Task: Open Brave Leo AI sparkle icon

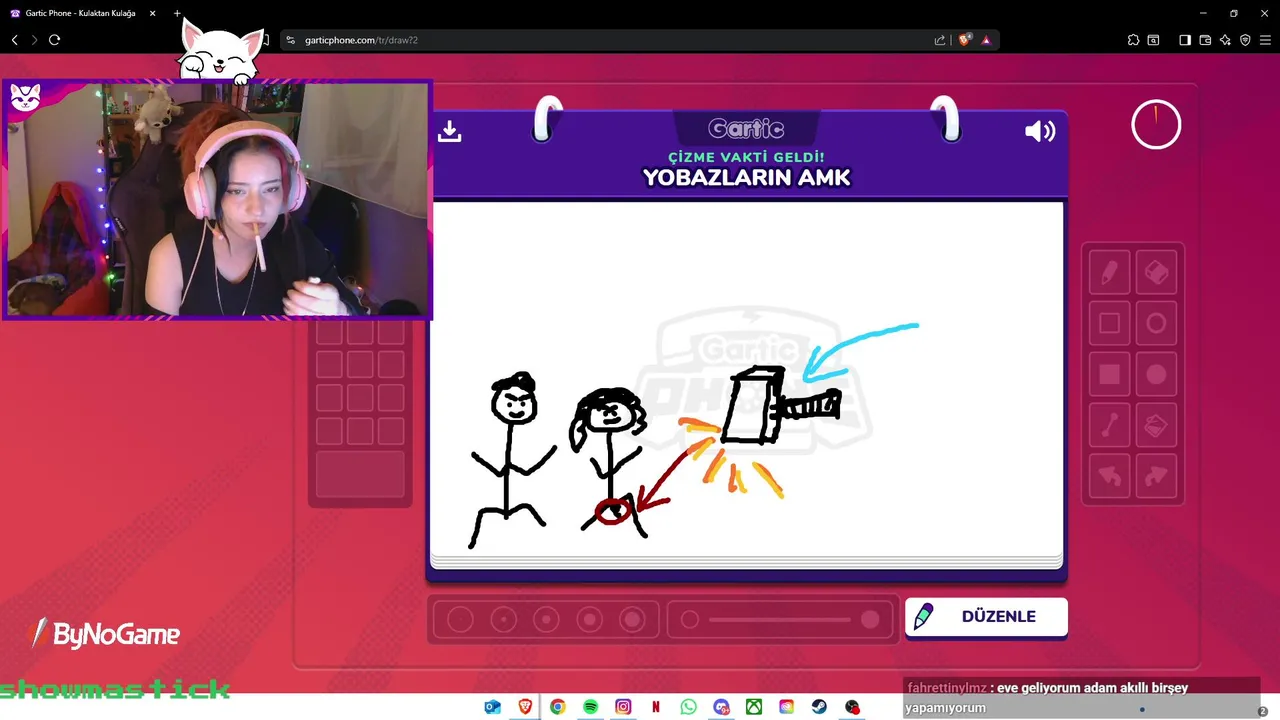Action: pos(1225,40)
